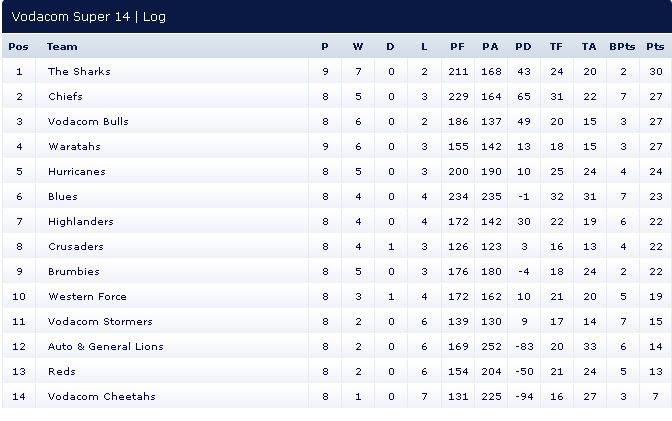Click The Sharks team name

click(79, 72)
